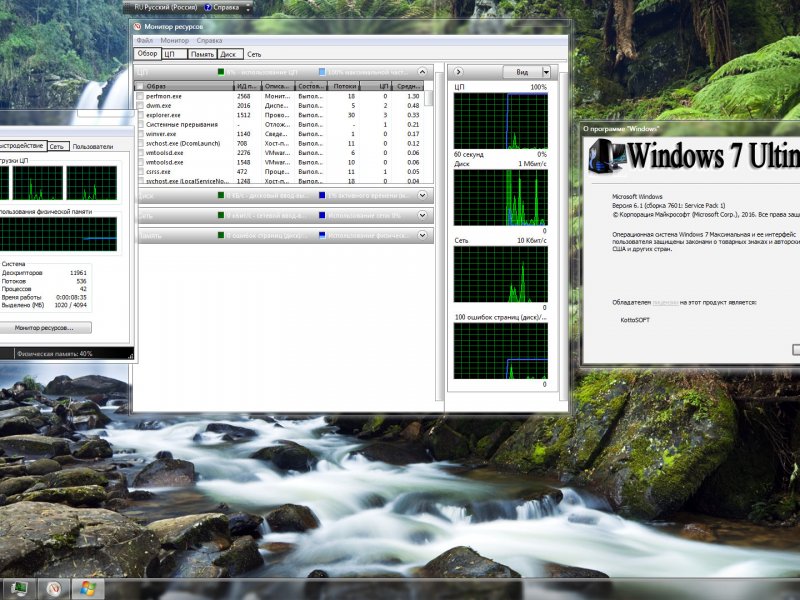This screenshot has width=800, height=600.
Task: Sort by the Потоки column header
Action: [344, 86]
